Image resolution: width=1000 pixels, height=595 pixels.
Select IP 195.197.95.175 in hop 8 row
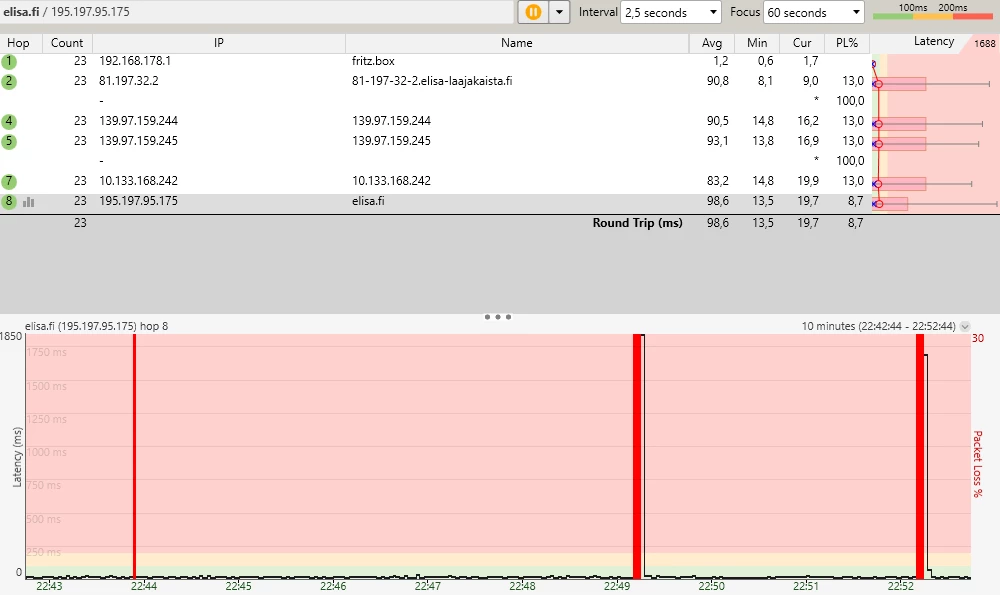click(138, 201)
